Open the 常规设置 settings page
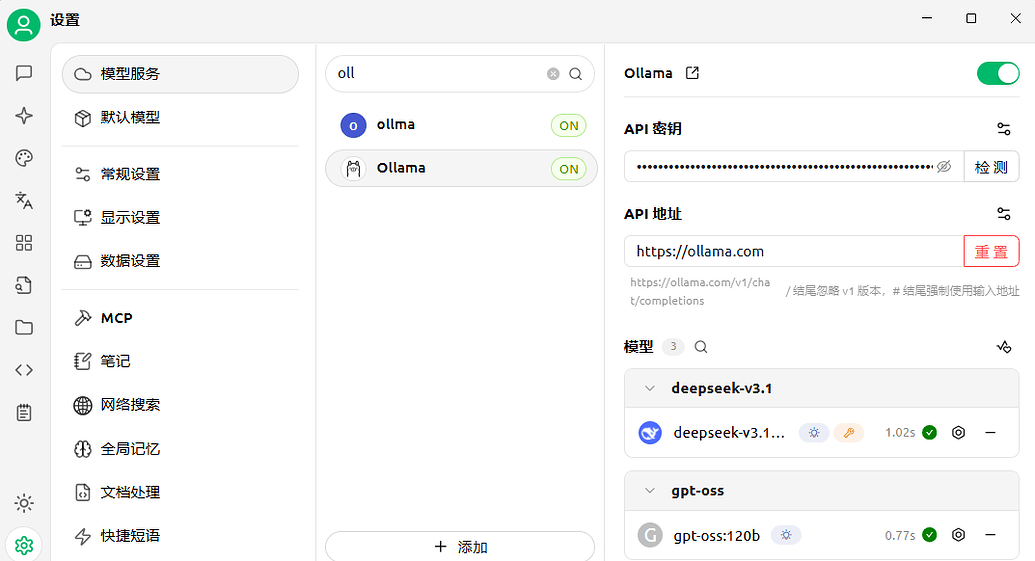Viewport: 1035px width, 561px height. tap(180, 174)
